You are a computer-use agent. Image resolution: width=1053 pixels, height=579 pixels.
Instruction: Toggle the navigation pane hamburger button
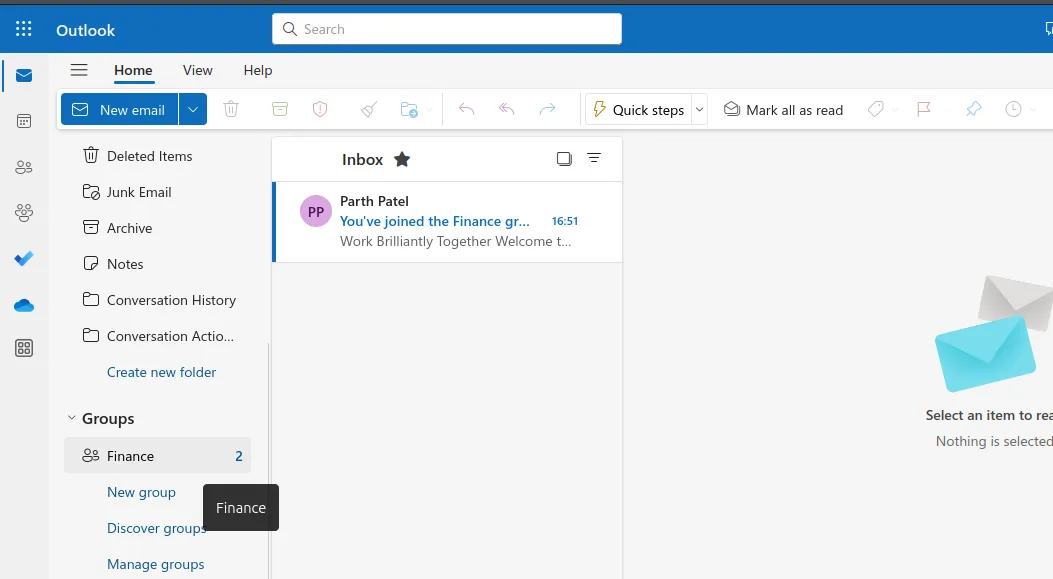coord(79,70)
